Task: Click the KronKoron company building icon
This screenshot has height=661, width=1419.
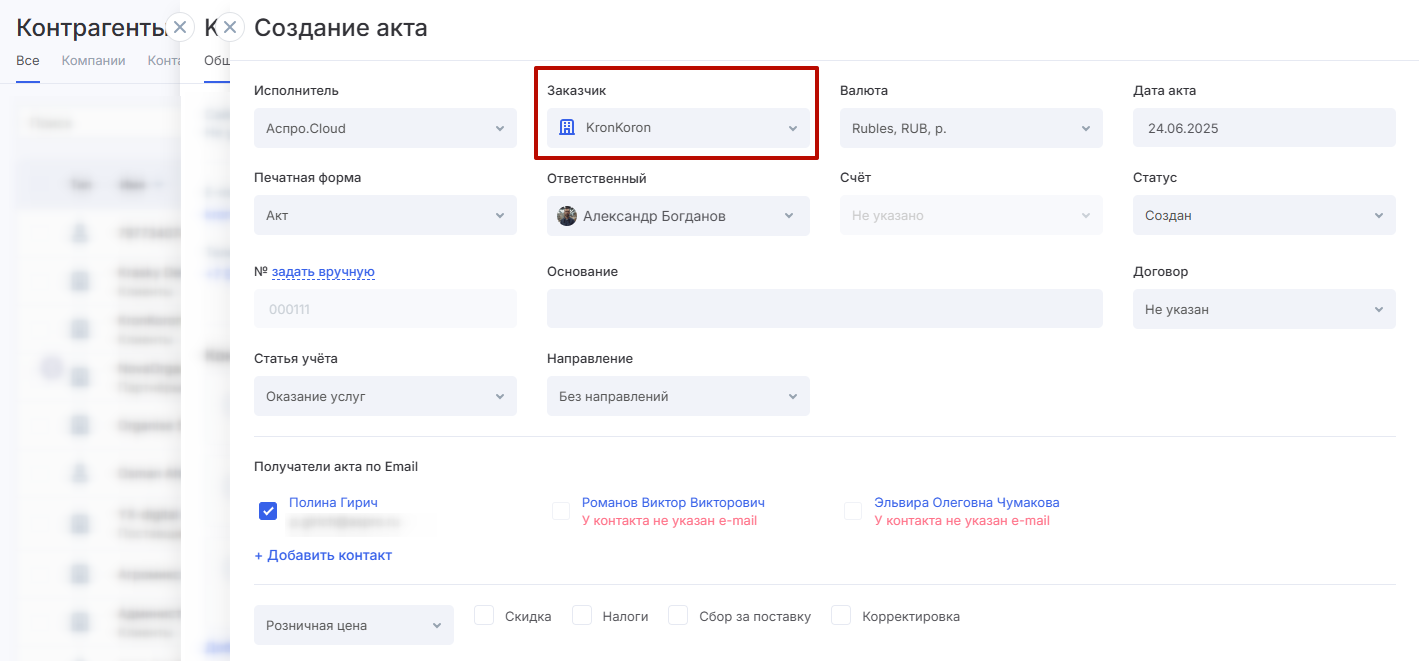Action: pos(566,128)
